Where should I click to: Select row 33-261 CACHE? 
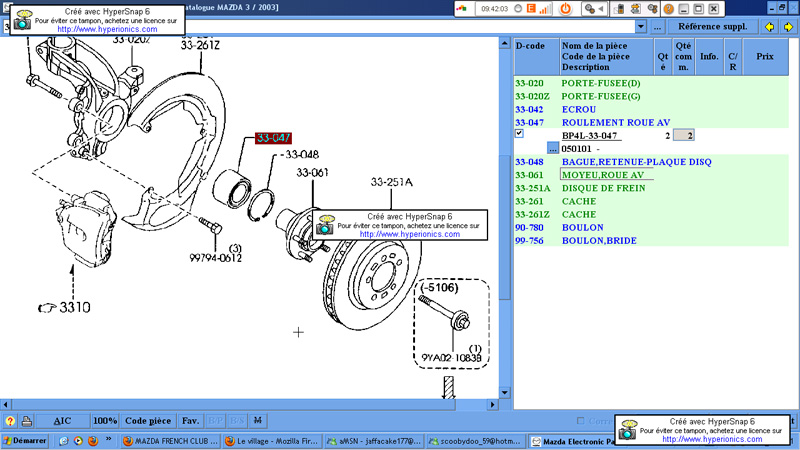click(651, 201)
